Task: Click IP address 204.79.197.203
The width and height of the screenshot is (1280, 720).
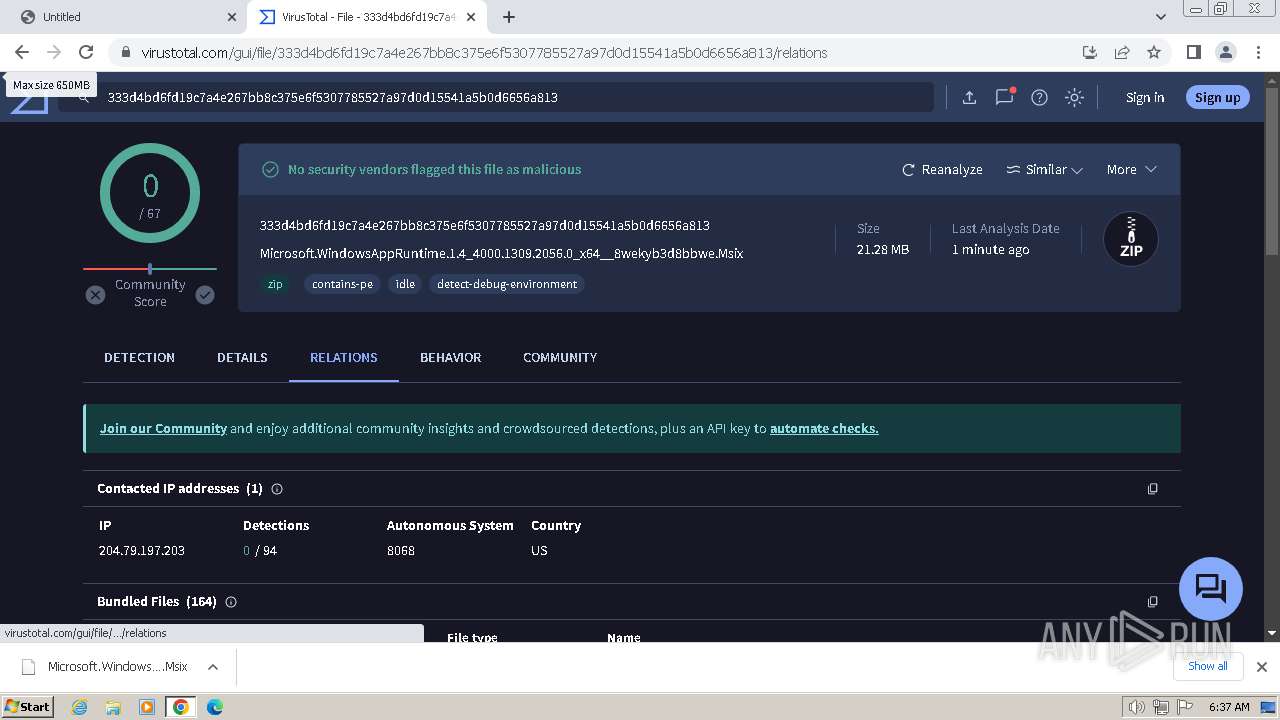Action: pyautogui.click(x=142, y=550)
